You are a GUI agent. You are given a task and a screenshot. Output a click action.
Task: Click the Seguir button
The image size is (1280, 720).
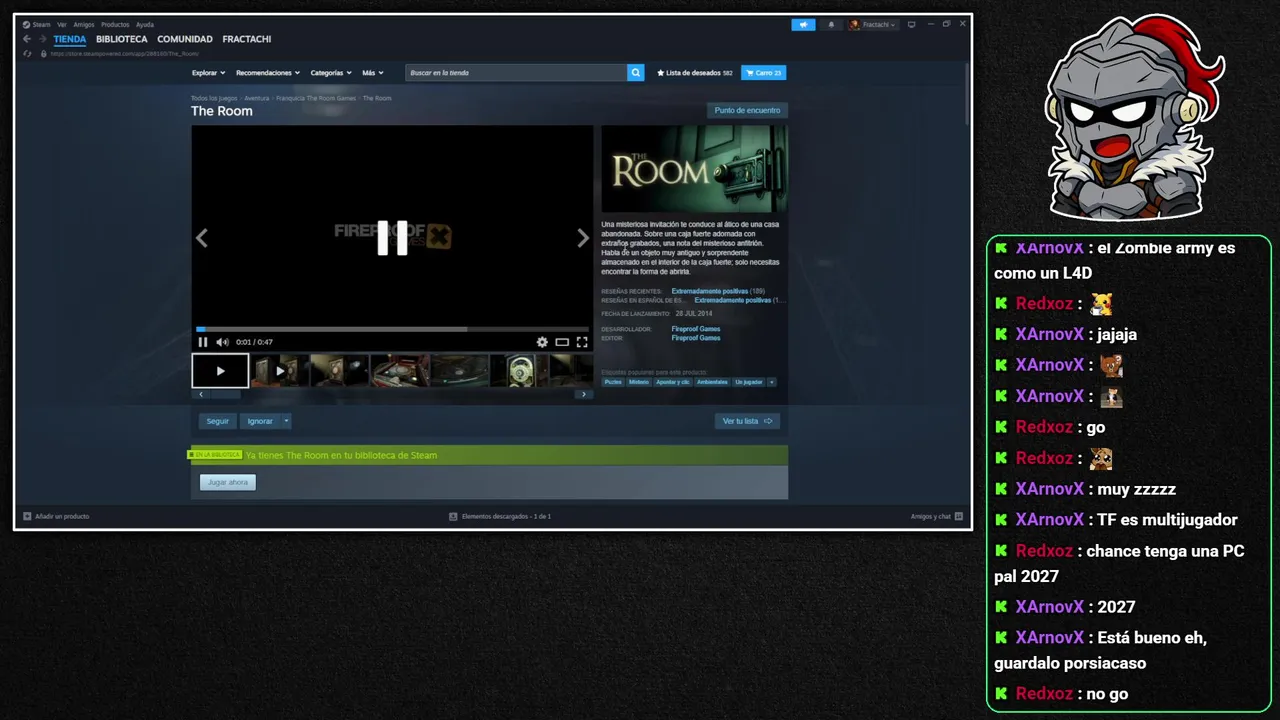click(218, 421)
